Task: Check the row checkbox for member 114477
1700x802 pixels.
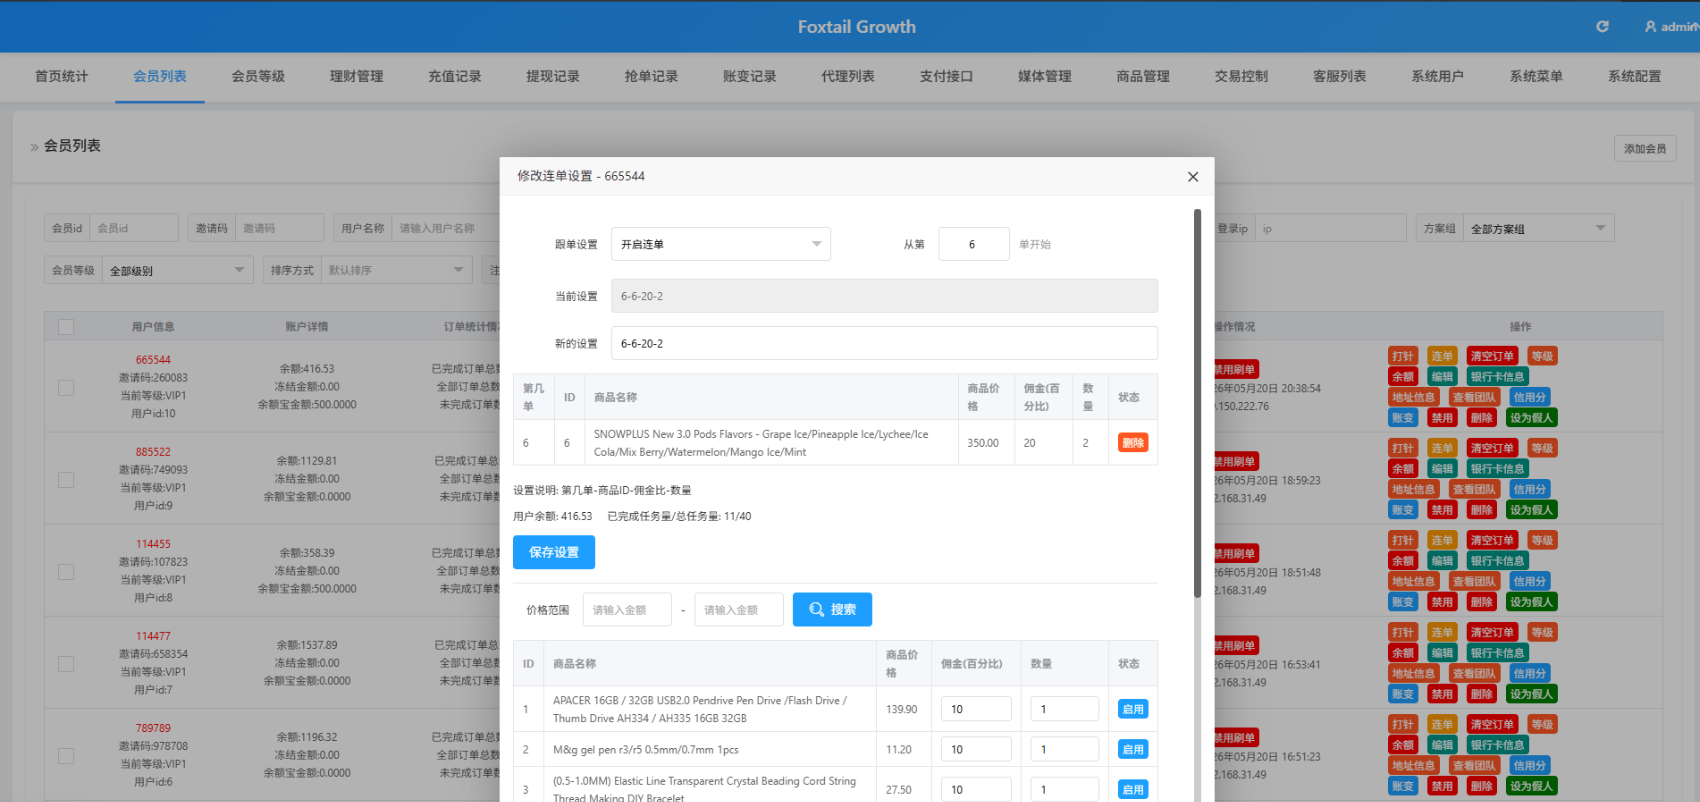Action: tap(66, 664)
